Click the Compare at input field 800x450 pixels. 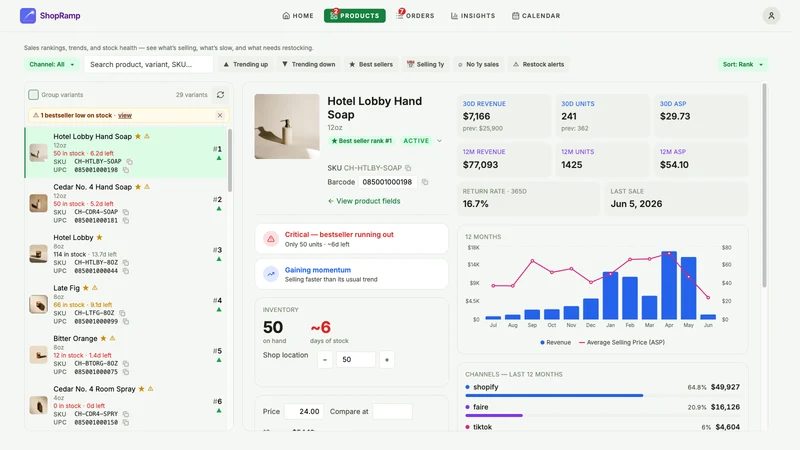coord(392,411)
